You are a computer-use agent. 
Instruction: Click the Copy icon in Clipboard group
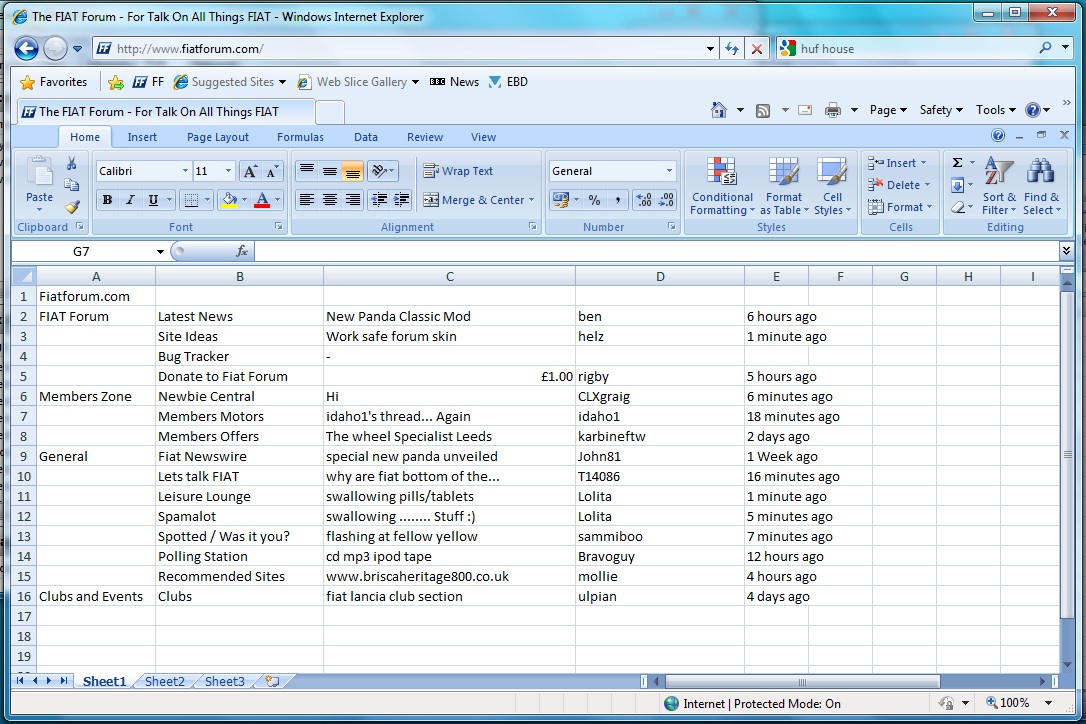71,185
